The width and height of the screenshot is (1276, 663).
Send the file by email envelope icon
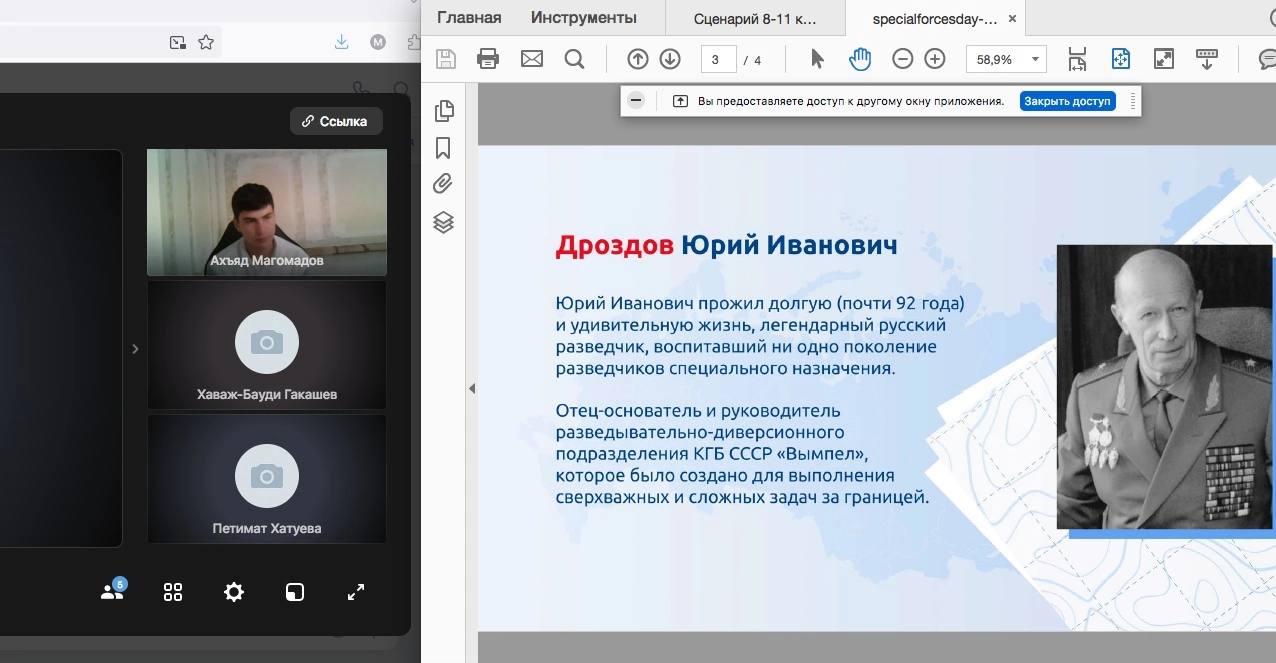pyautogui.click(x=532, y=59)
